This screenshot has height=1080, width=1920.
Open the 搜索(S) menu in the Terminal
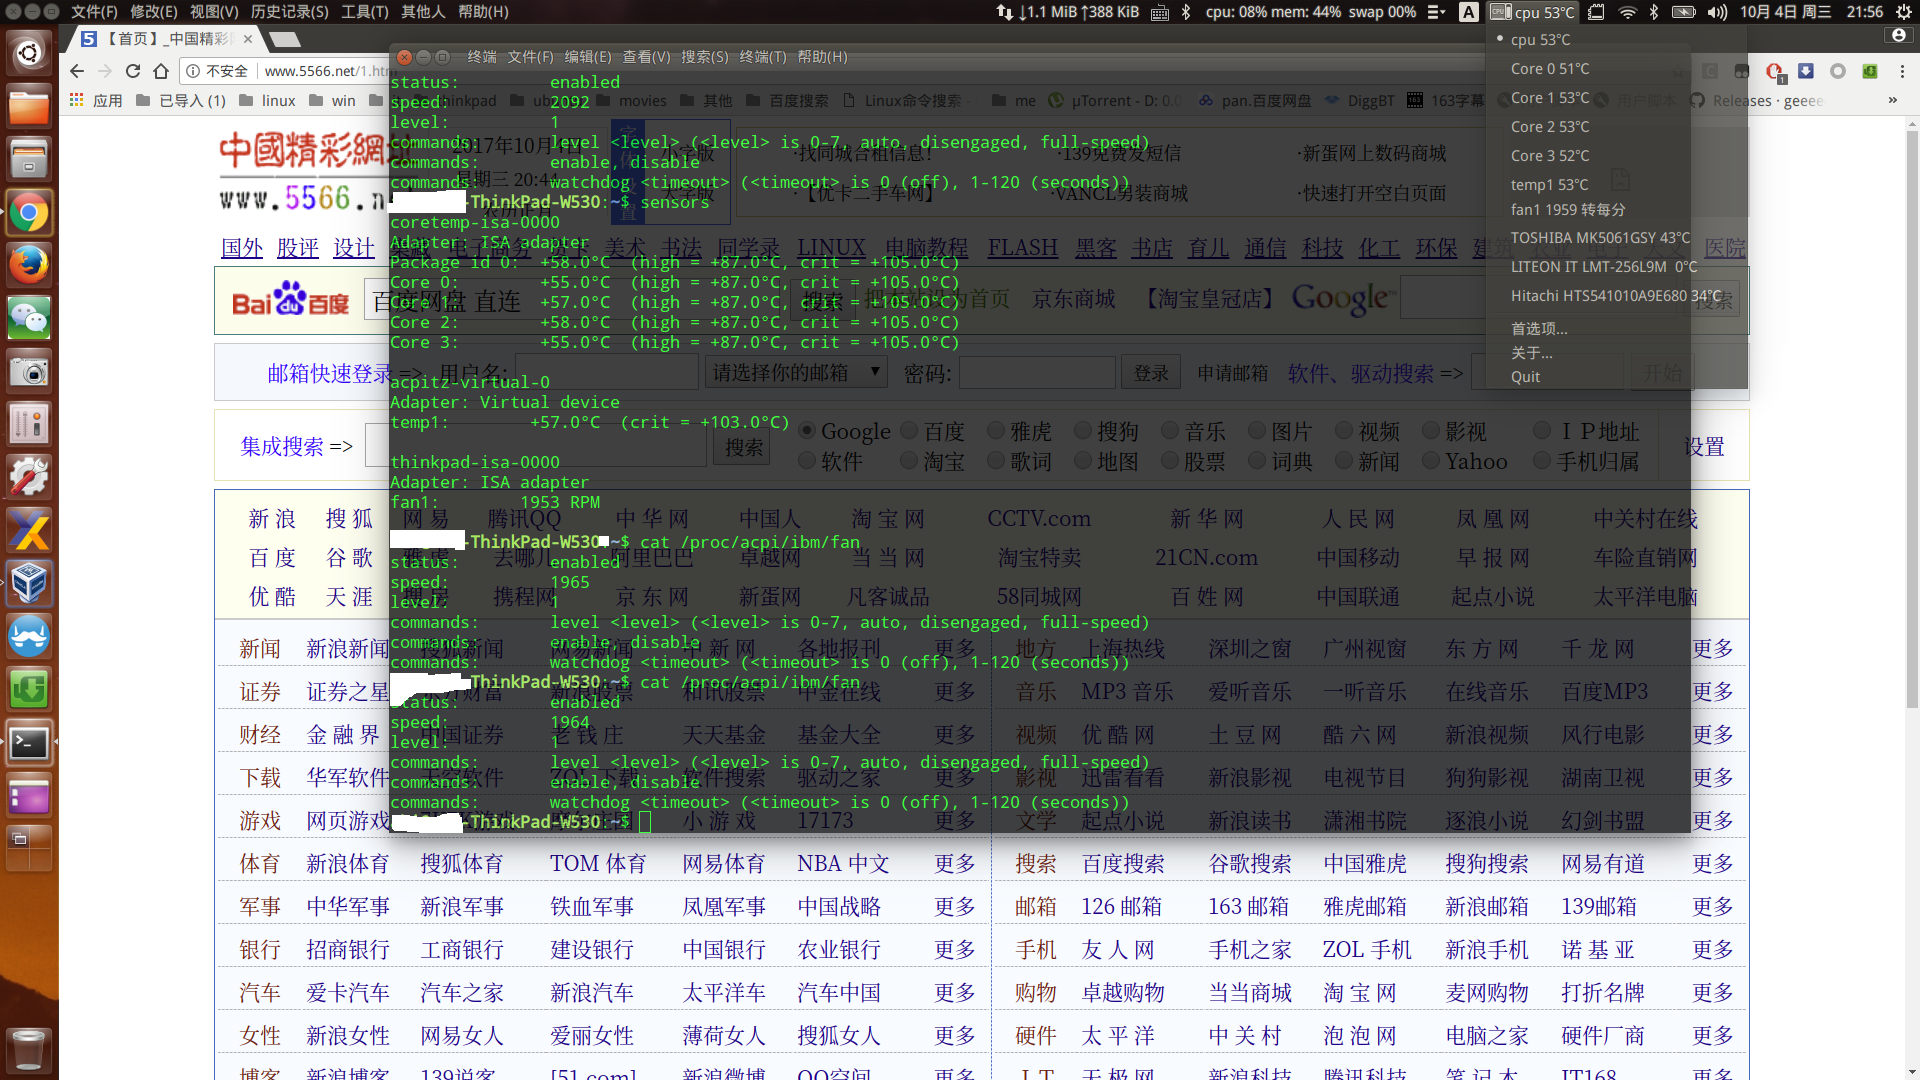click(x=705, y=57)
